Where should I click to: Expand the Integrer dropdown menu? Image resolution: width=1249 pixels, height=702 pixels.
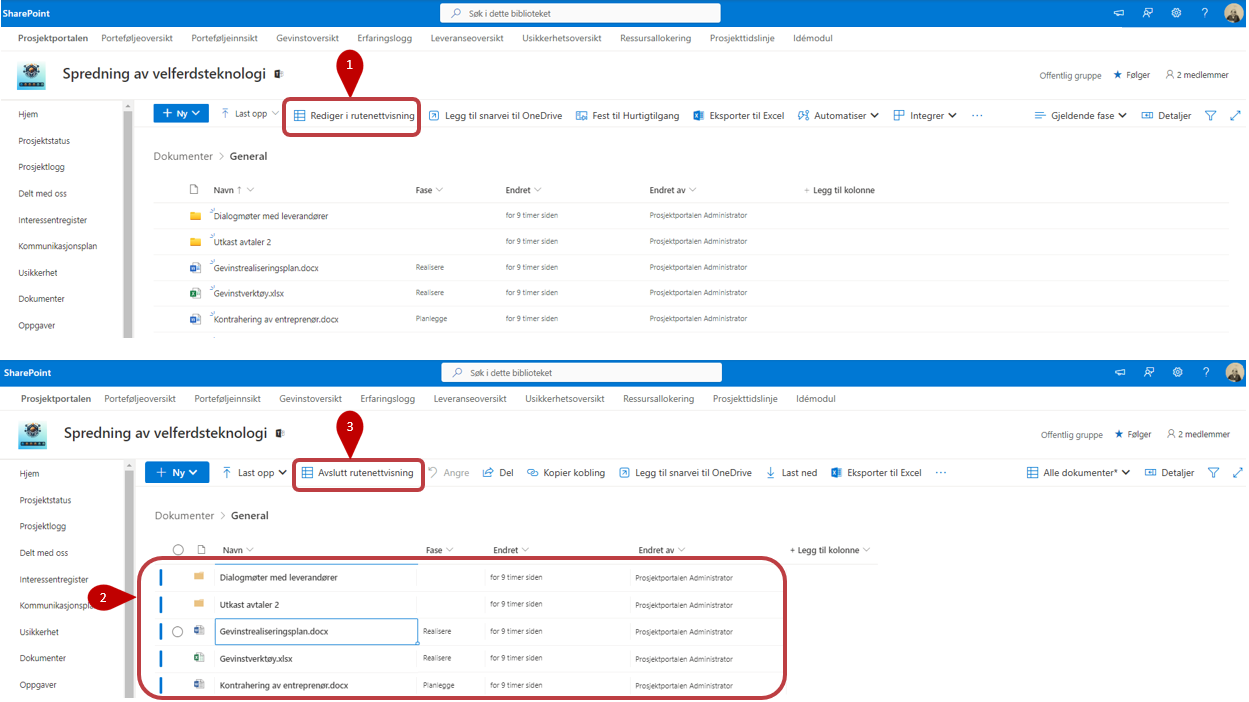926,116
